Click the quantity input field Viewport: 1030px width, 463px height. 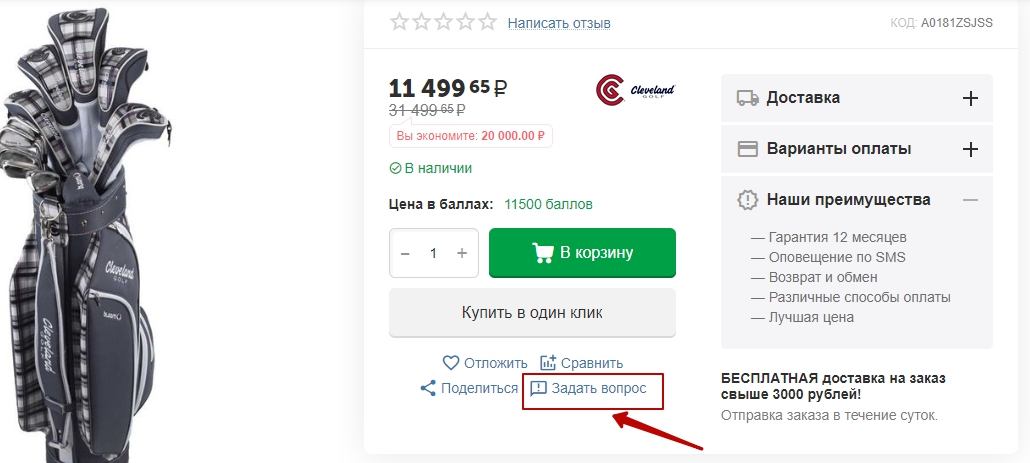(x=433, y=254)
